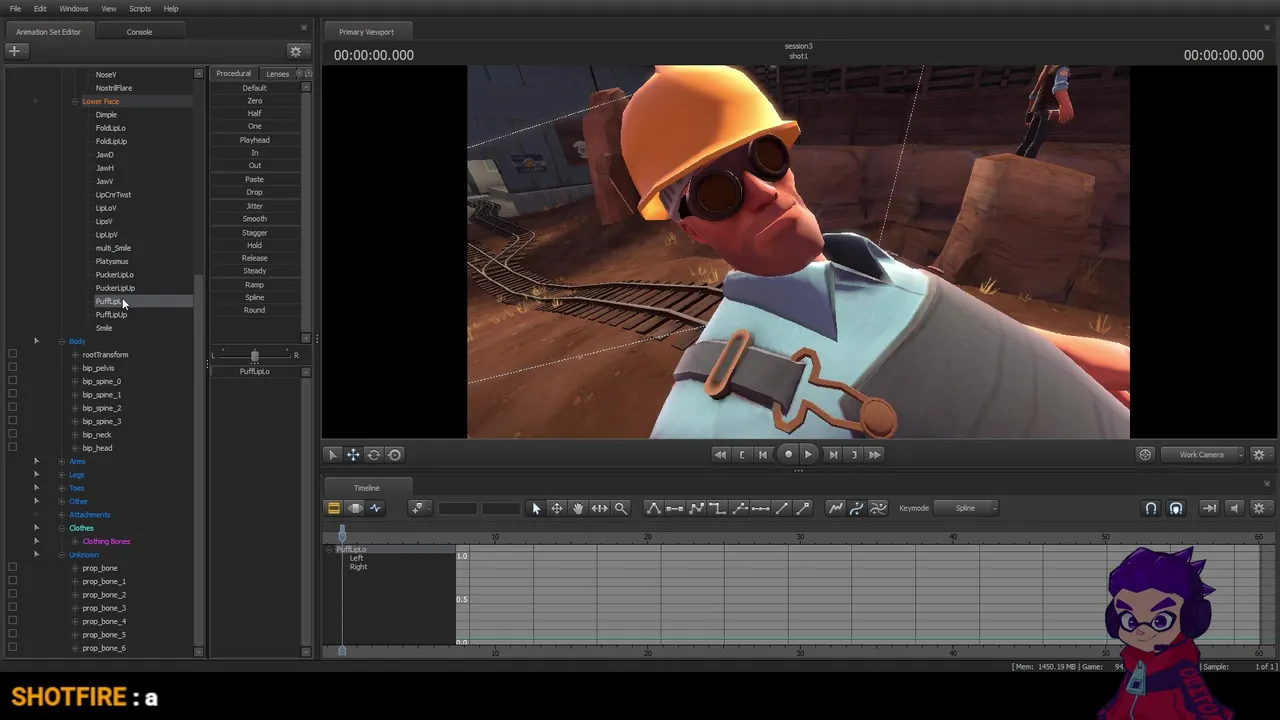Activate the viewport move manipulator tool
The width and height of the screenshot is (1280, 720).
tap(353, 455)
